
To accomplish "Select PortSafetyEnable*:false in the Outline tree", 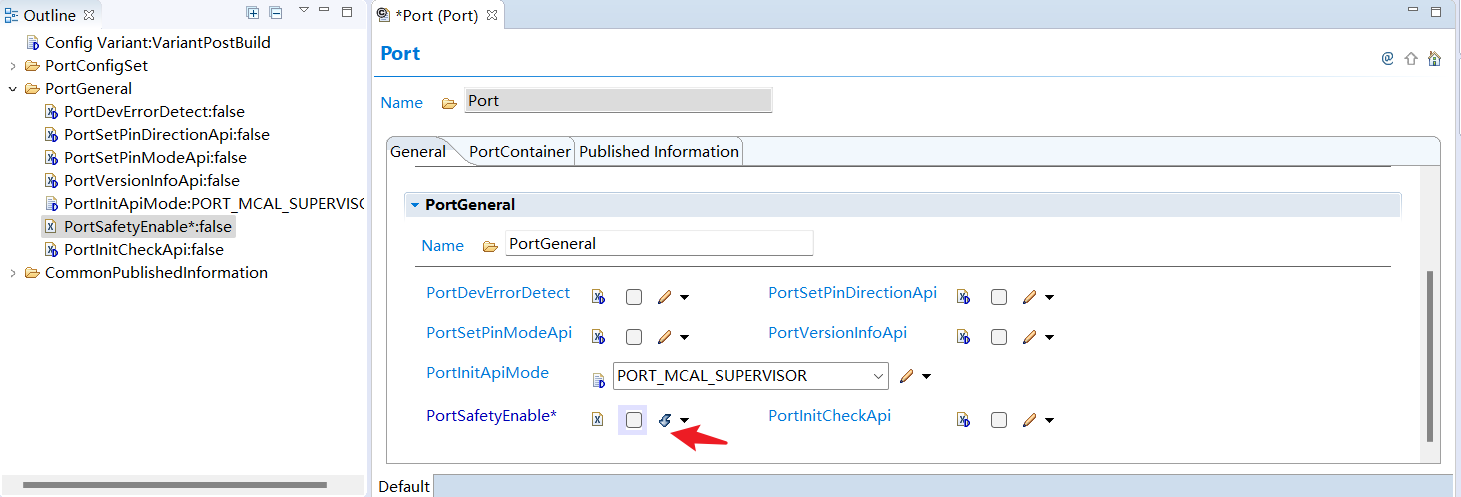I will [x=138, y=227].
